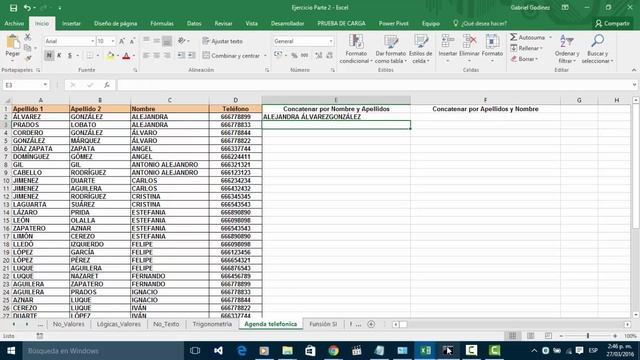Viewport: 640px width, 360px height.
Task: Open the Rellenar fill dropdown
Action: (x=527, y=48)
